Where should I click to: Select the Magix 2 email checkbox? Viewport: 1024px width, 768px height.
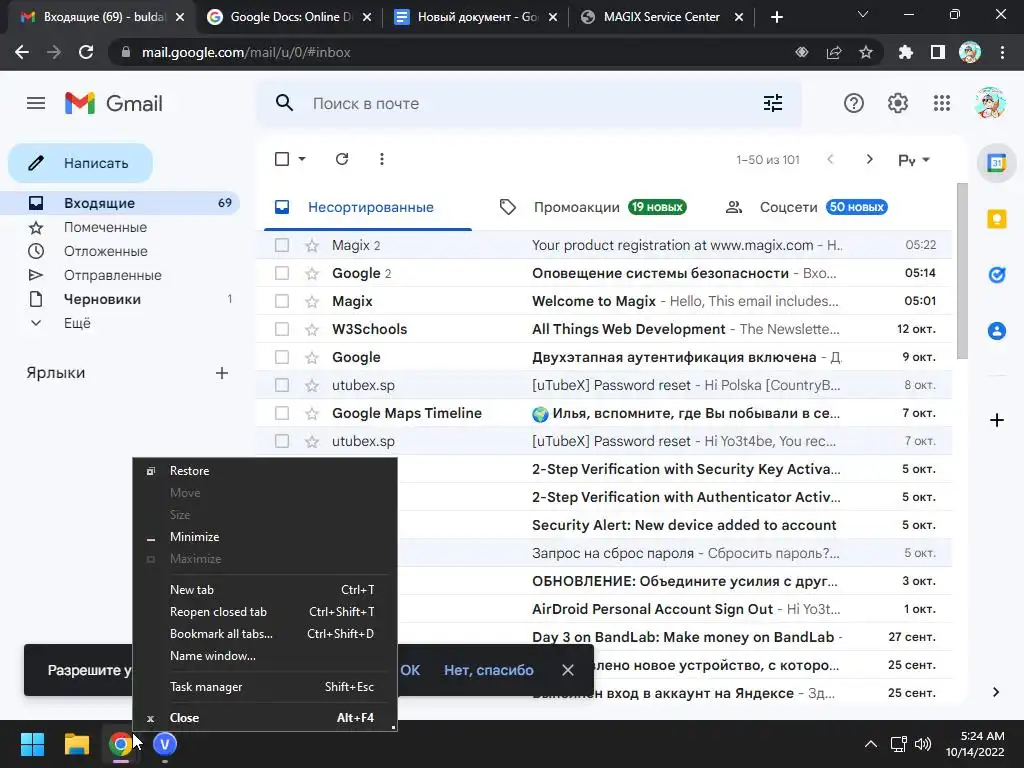click(282, 245)
